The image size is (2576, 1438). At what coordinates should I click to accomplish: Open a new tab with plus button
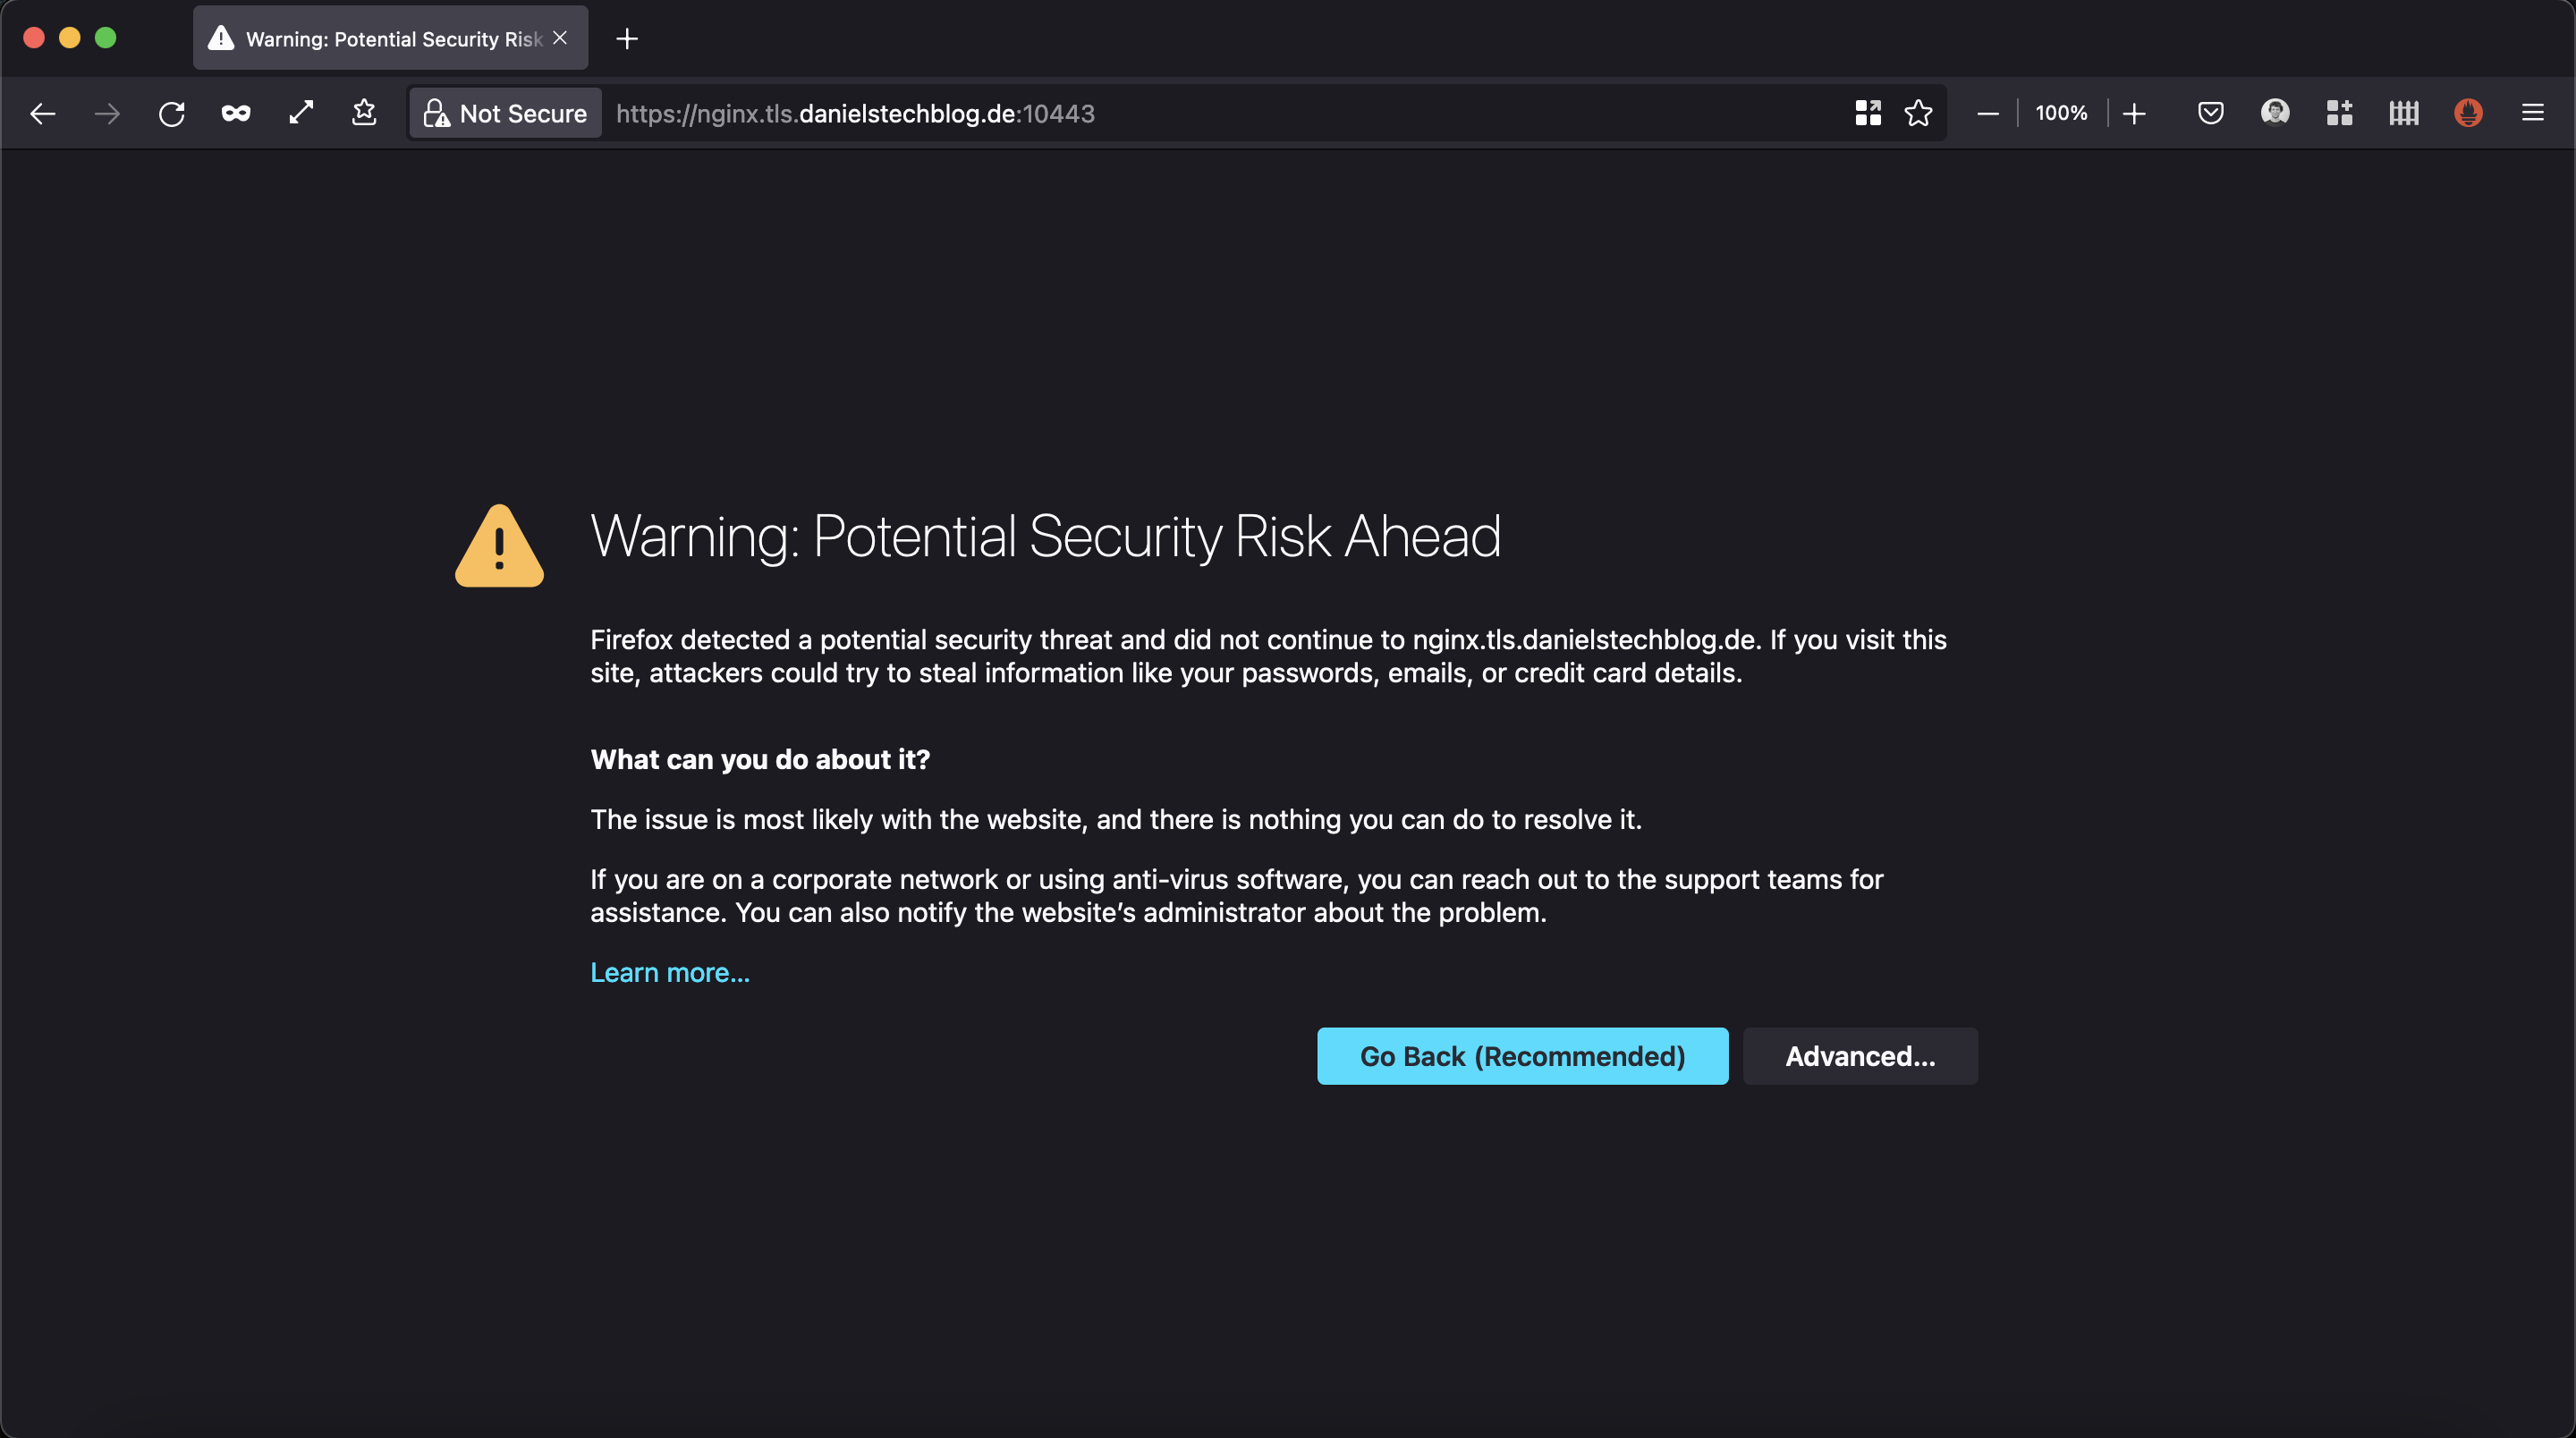tap(627, 39)
